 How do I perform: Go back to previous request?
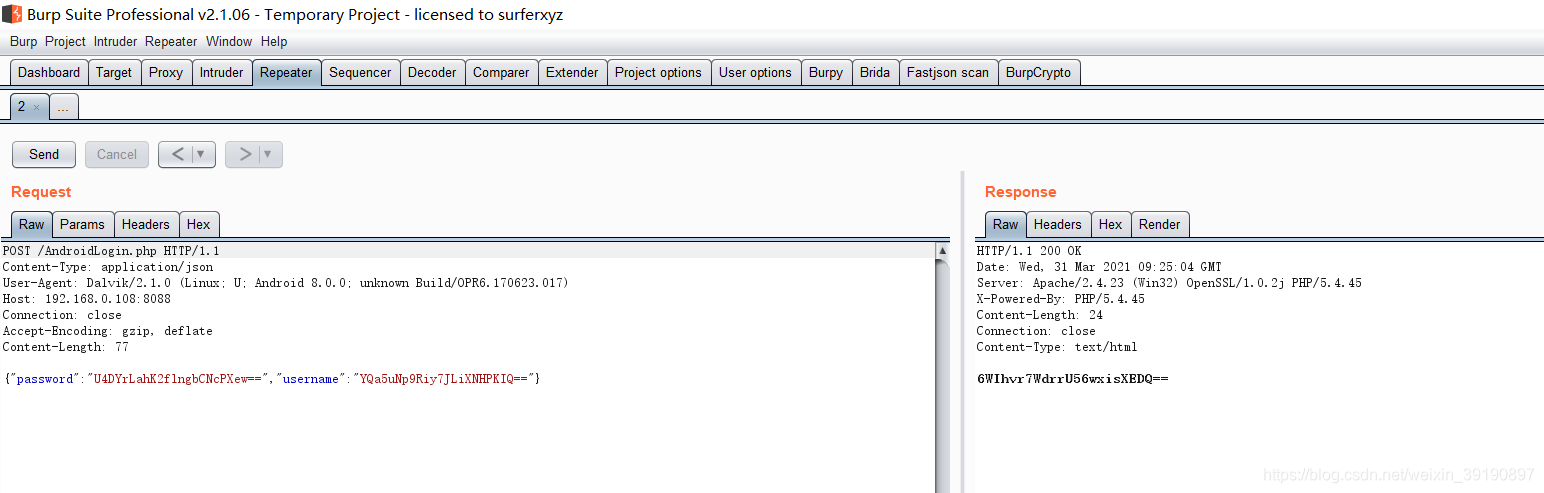pyautogui.click(x=177, y=154)
